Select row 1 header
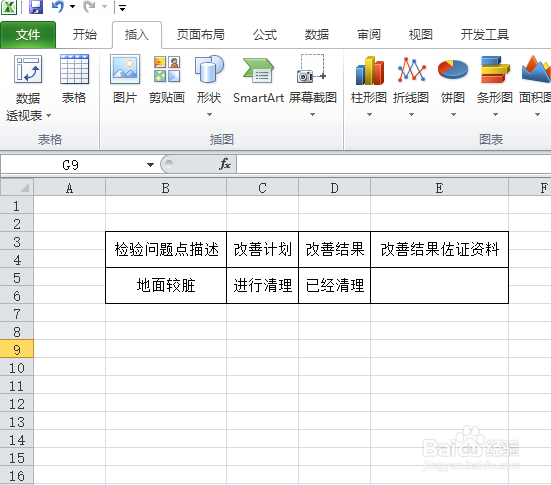551x485 pixels. coord(17,205)
